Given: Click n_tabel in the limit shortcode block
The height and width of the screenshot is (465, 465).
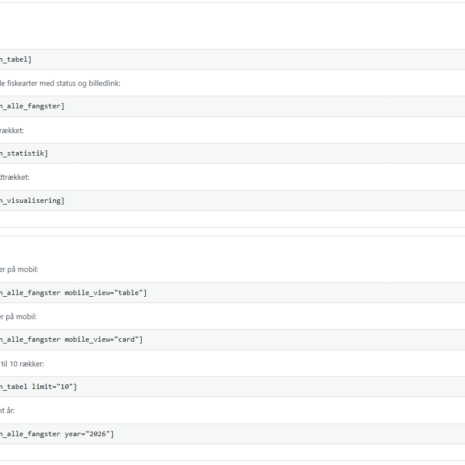Looking at the screenshot, I should pyautogui.click(x=14, y=387).
